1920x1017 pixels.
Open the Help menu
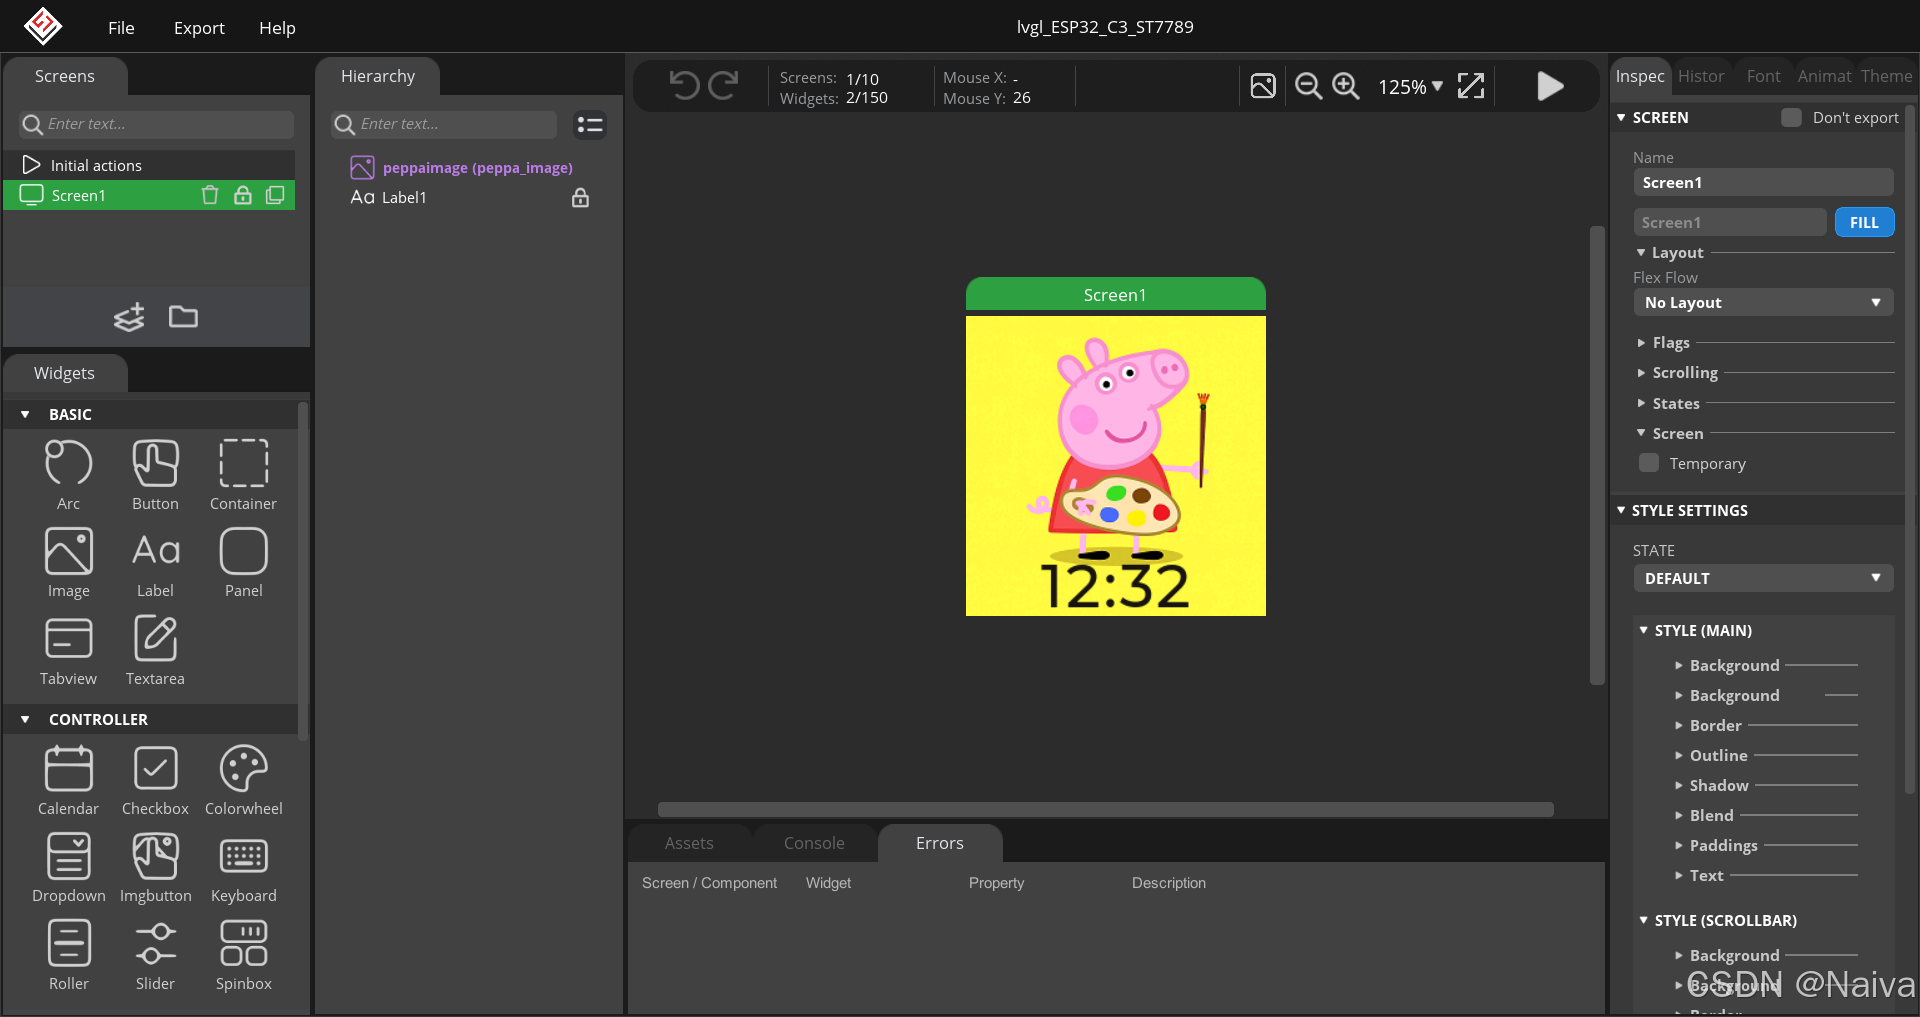coord(277,28)
